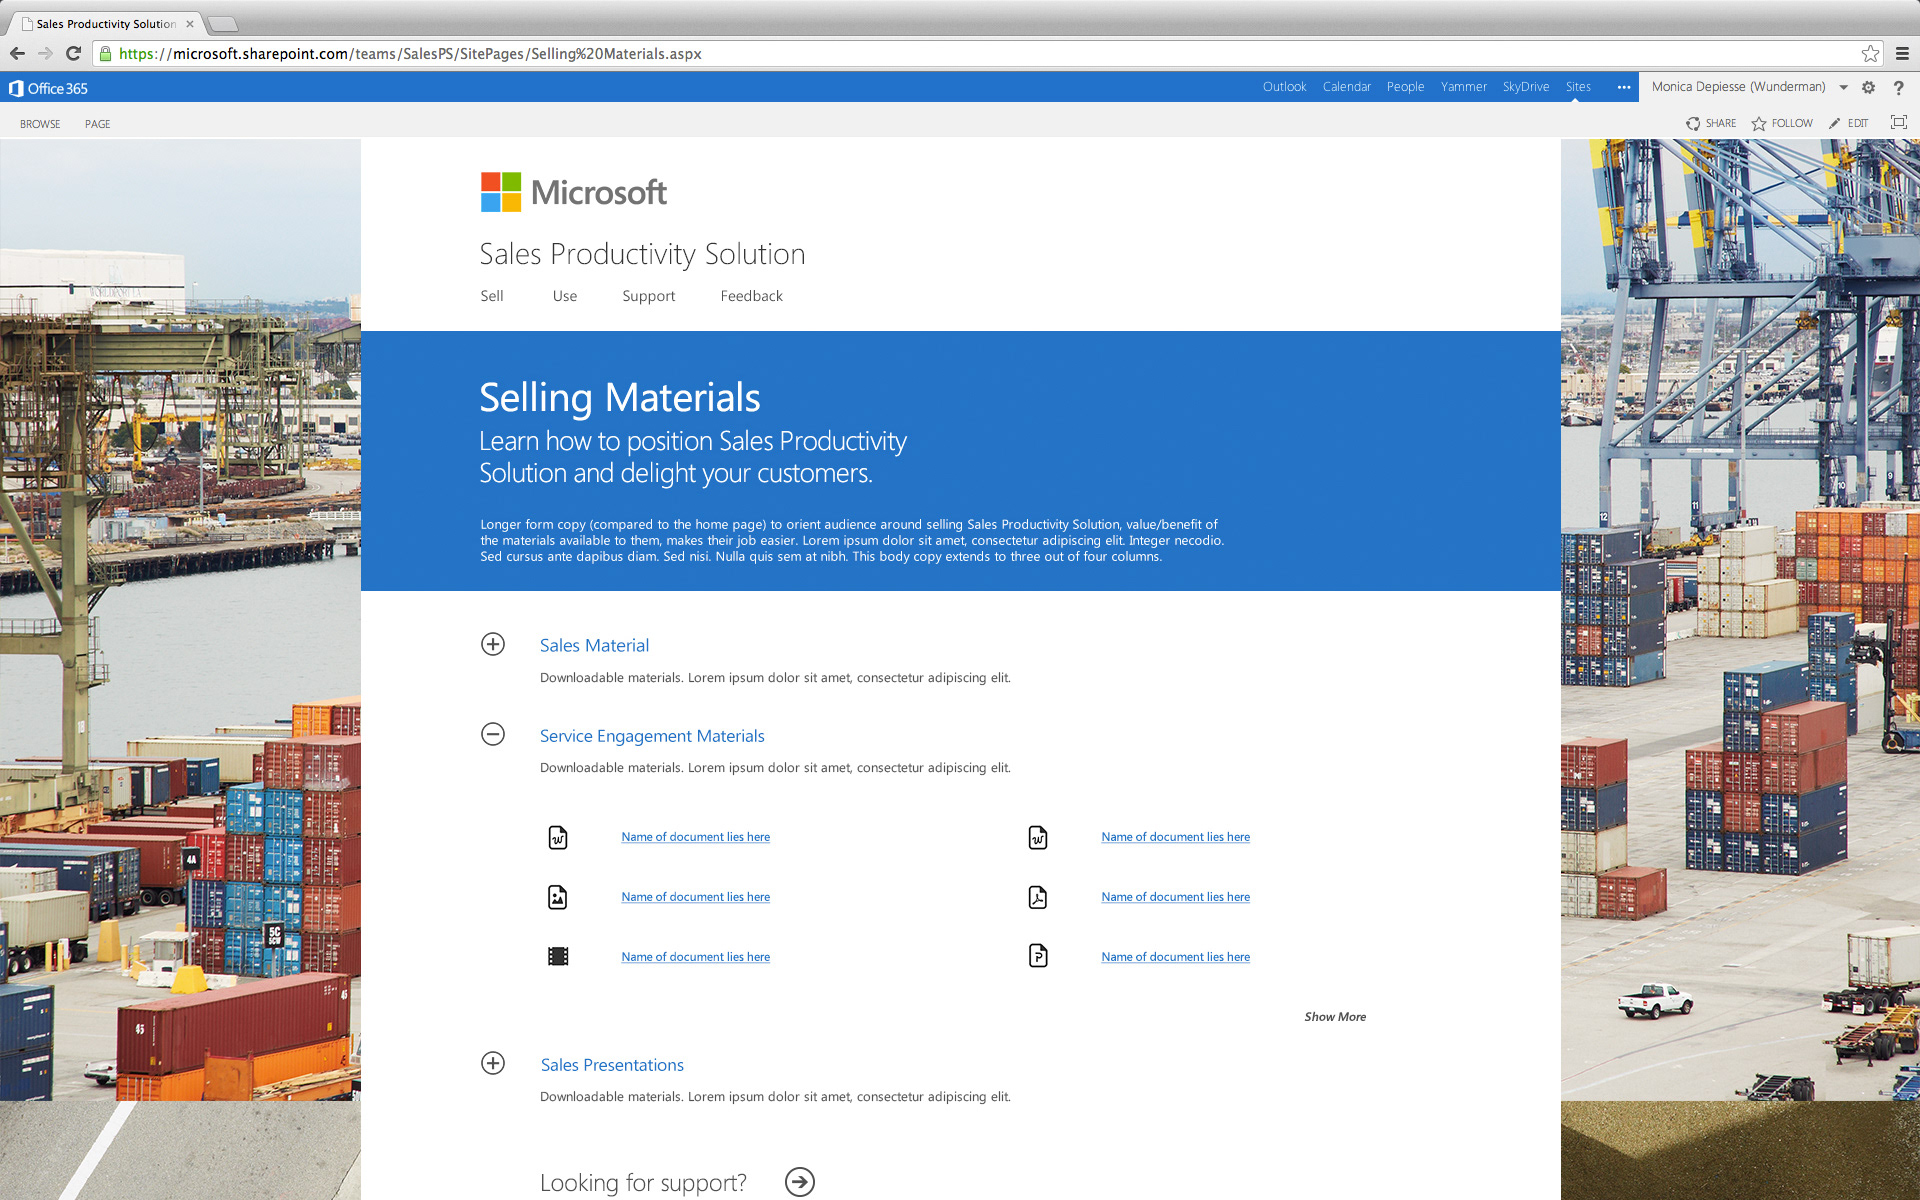
Task: Open the ellipsis more-apps menu
Action: click(x=1624, y=87)
